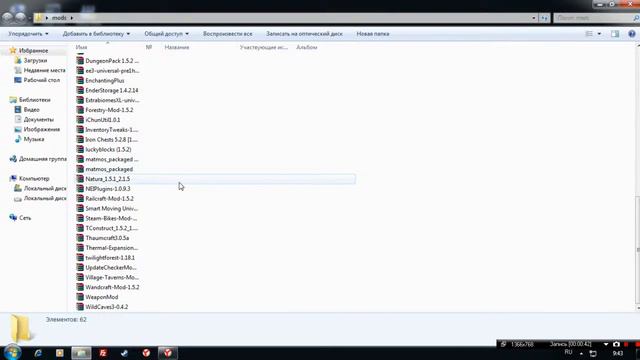
Task: Expand the view options dropdown arrow
Action: pyautogui.click(x=599, y=34)
